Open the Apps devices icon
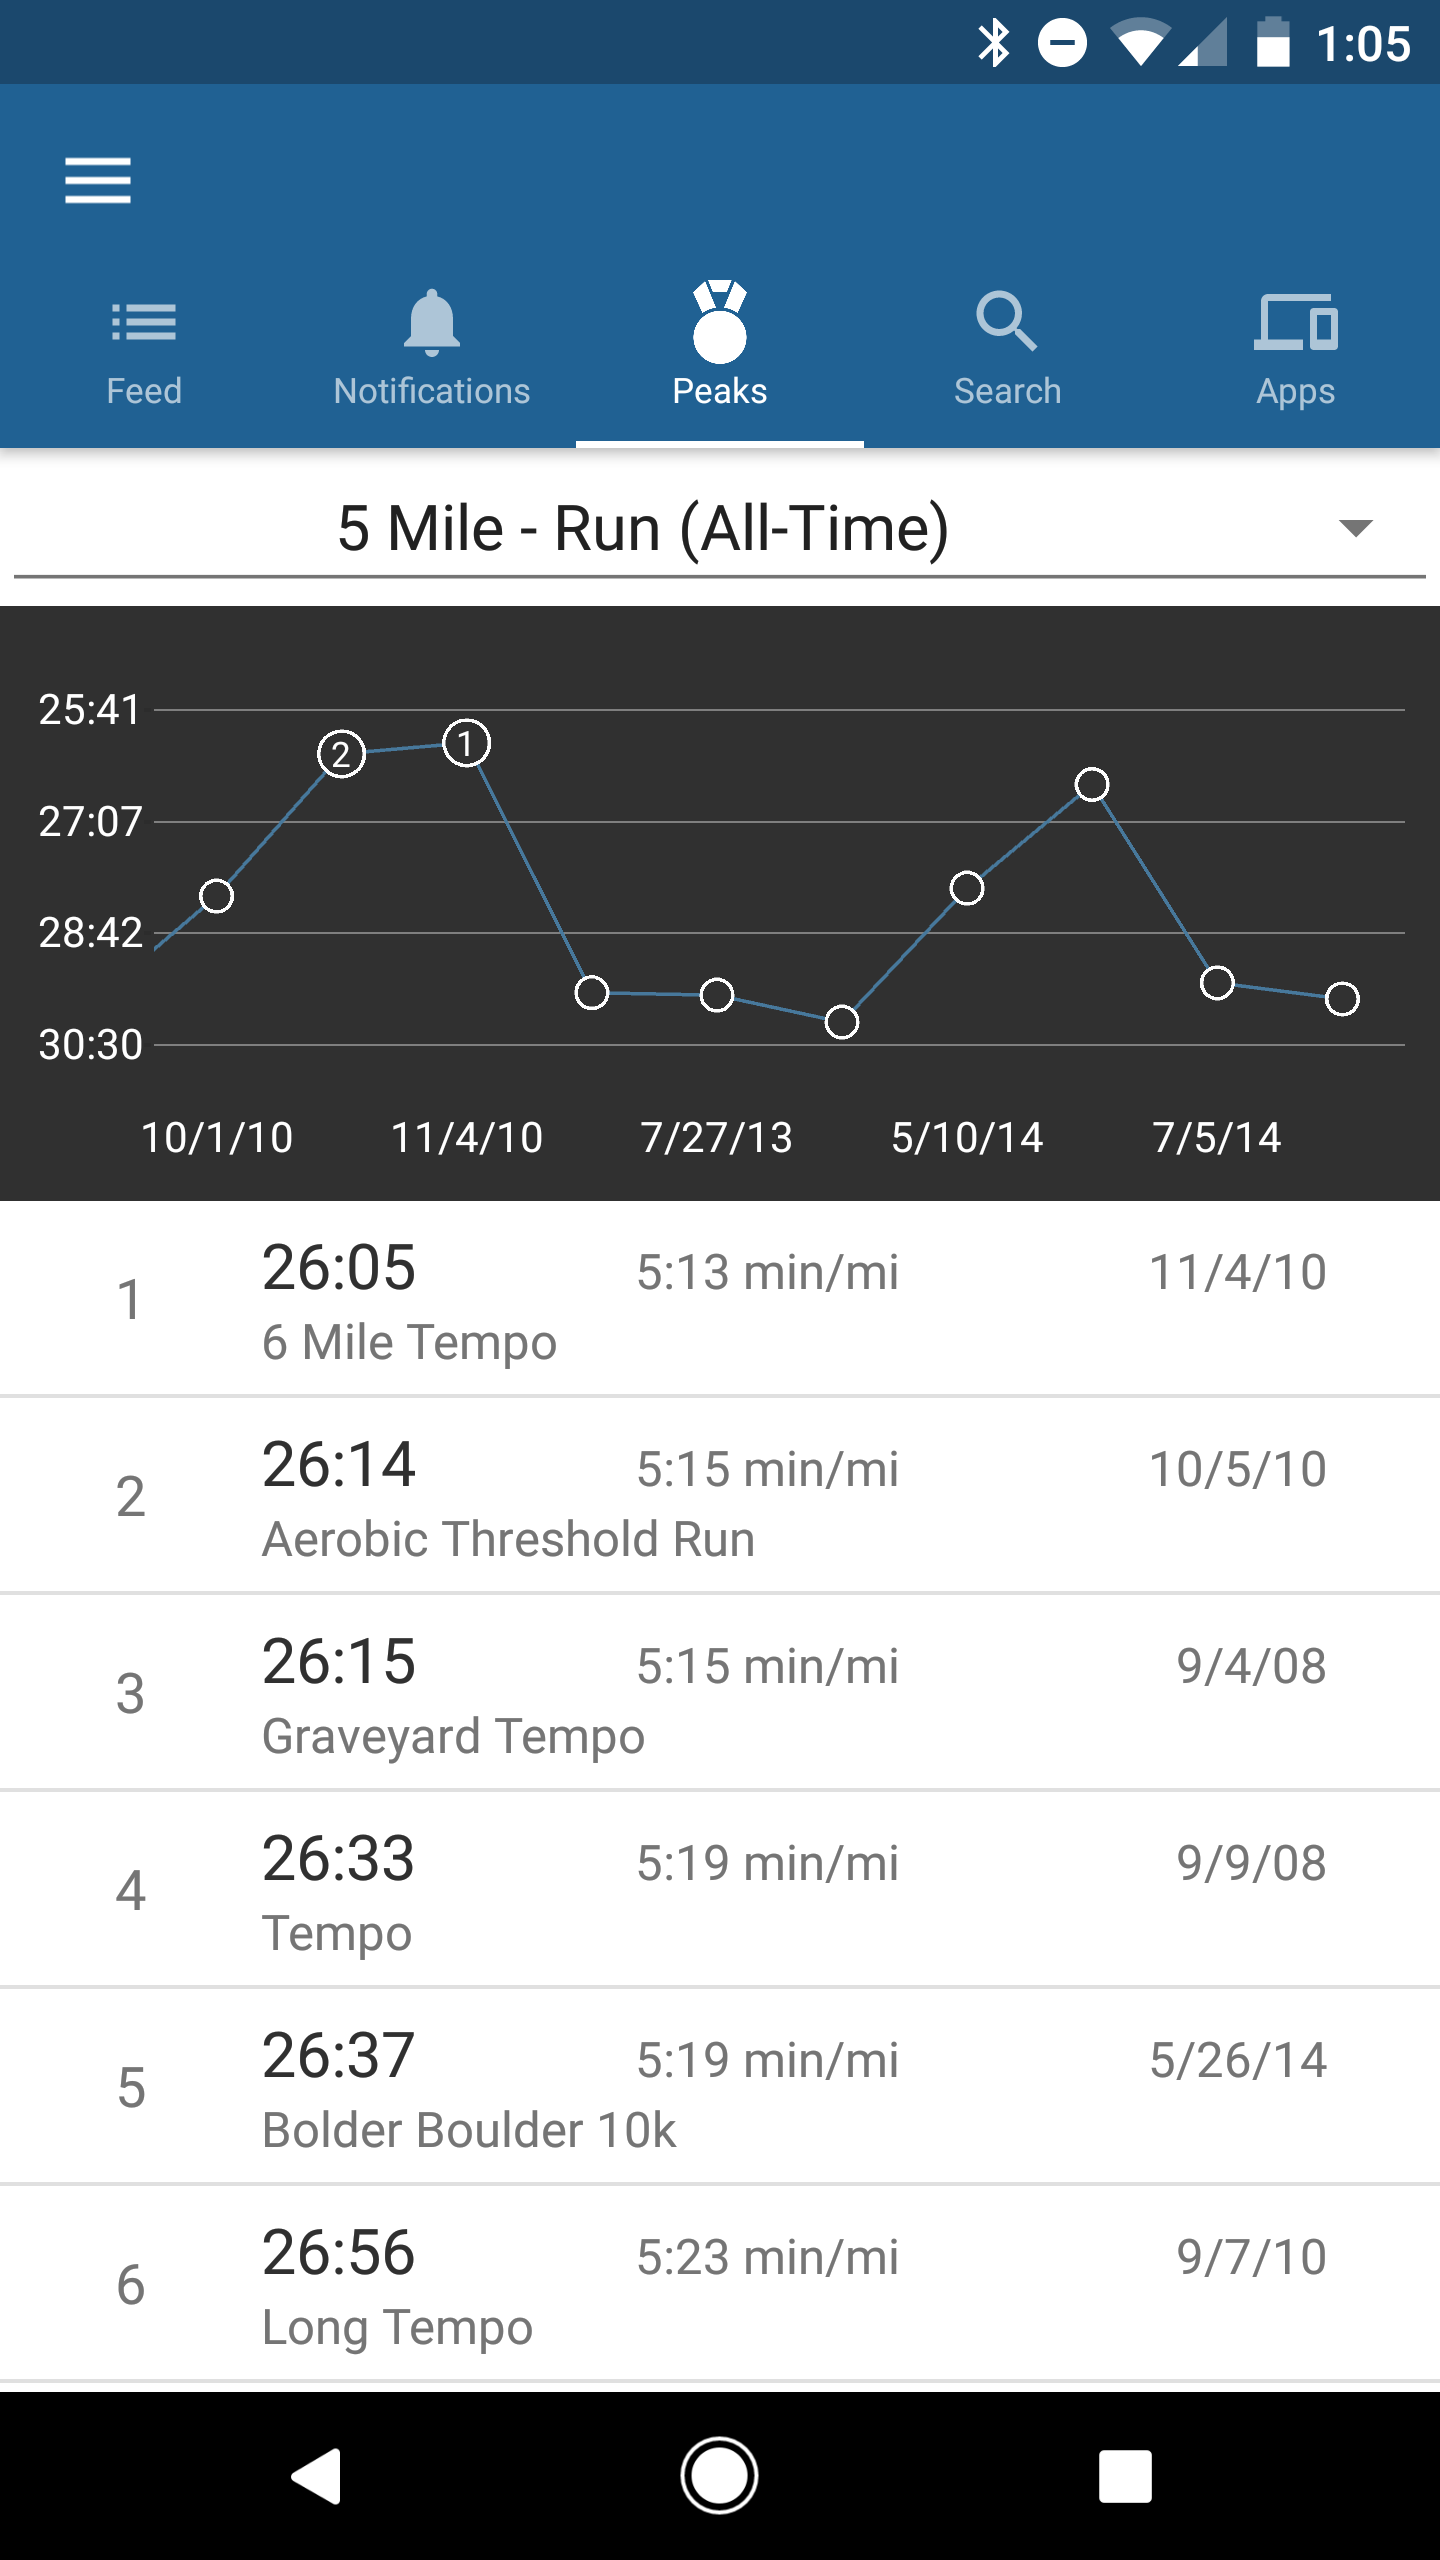The width and height of the screenshot is (1440, 2560). (x=1296, y=322)
